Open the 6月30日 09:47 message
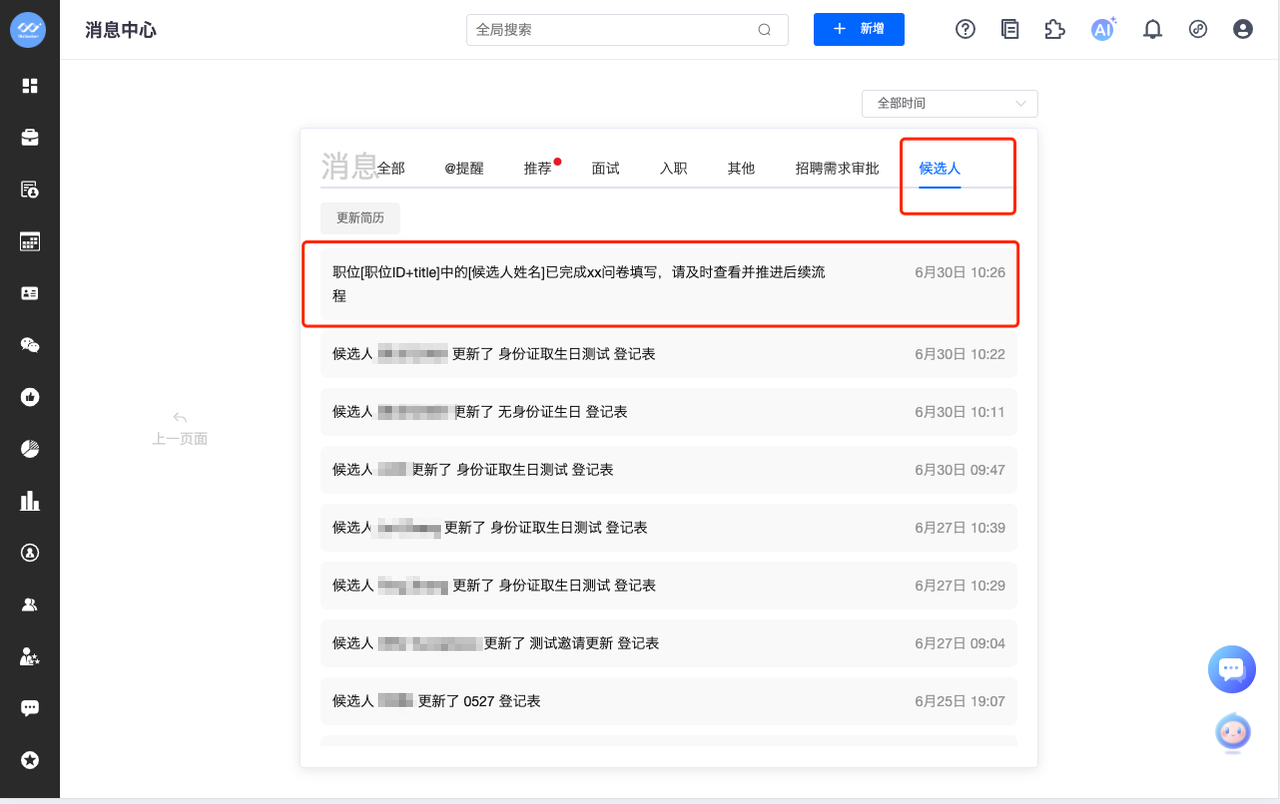1280x804 pixels. pos(669,470)
